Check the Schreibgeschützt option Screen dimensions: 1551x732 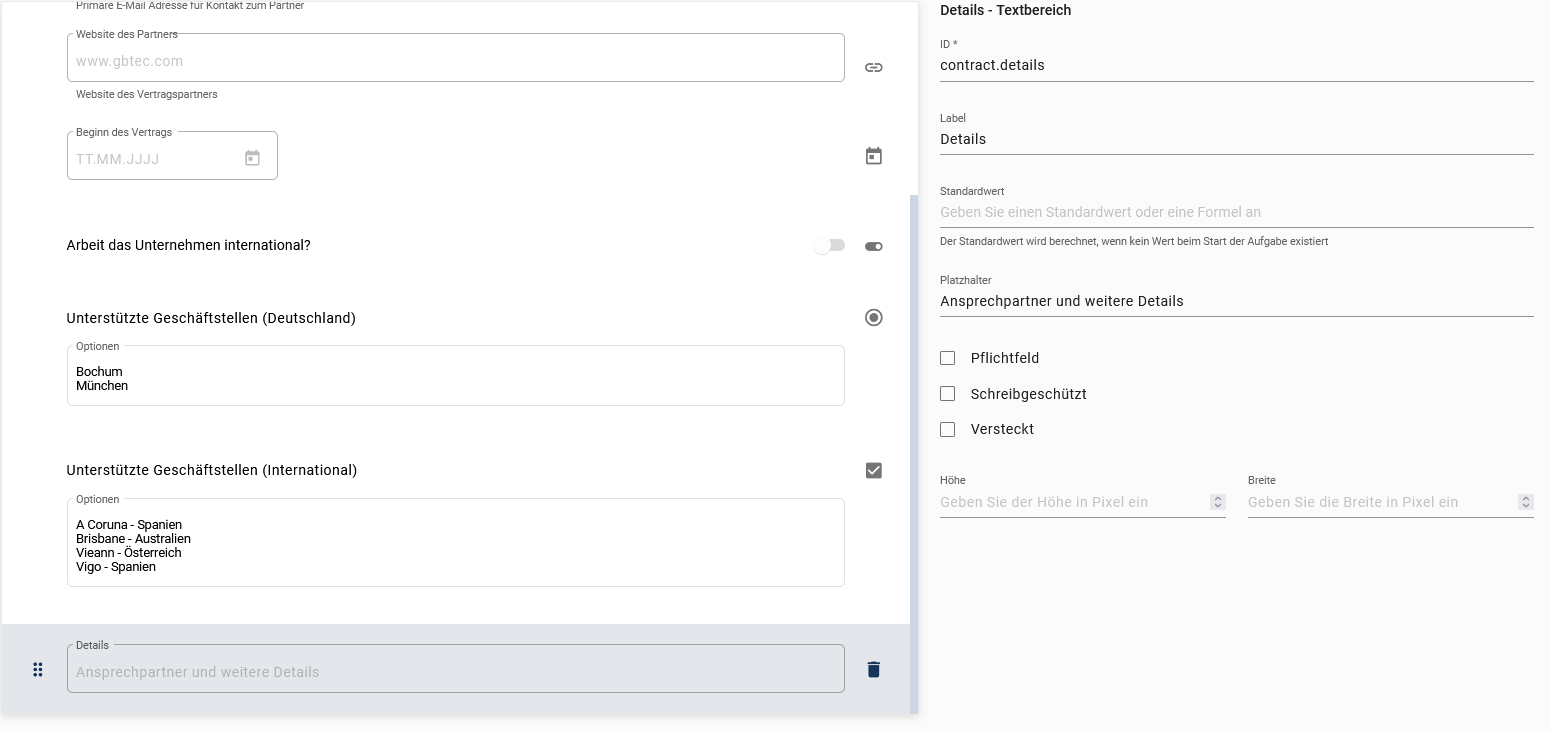[x=948, y=394]
